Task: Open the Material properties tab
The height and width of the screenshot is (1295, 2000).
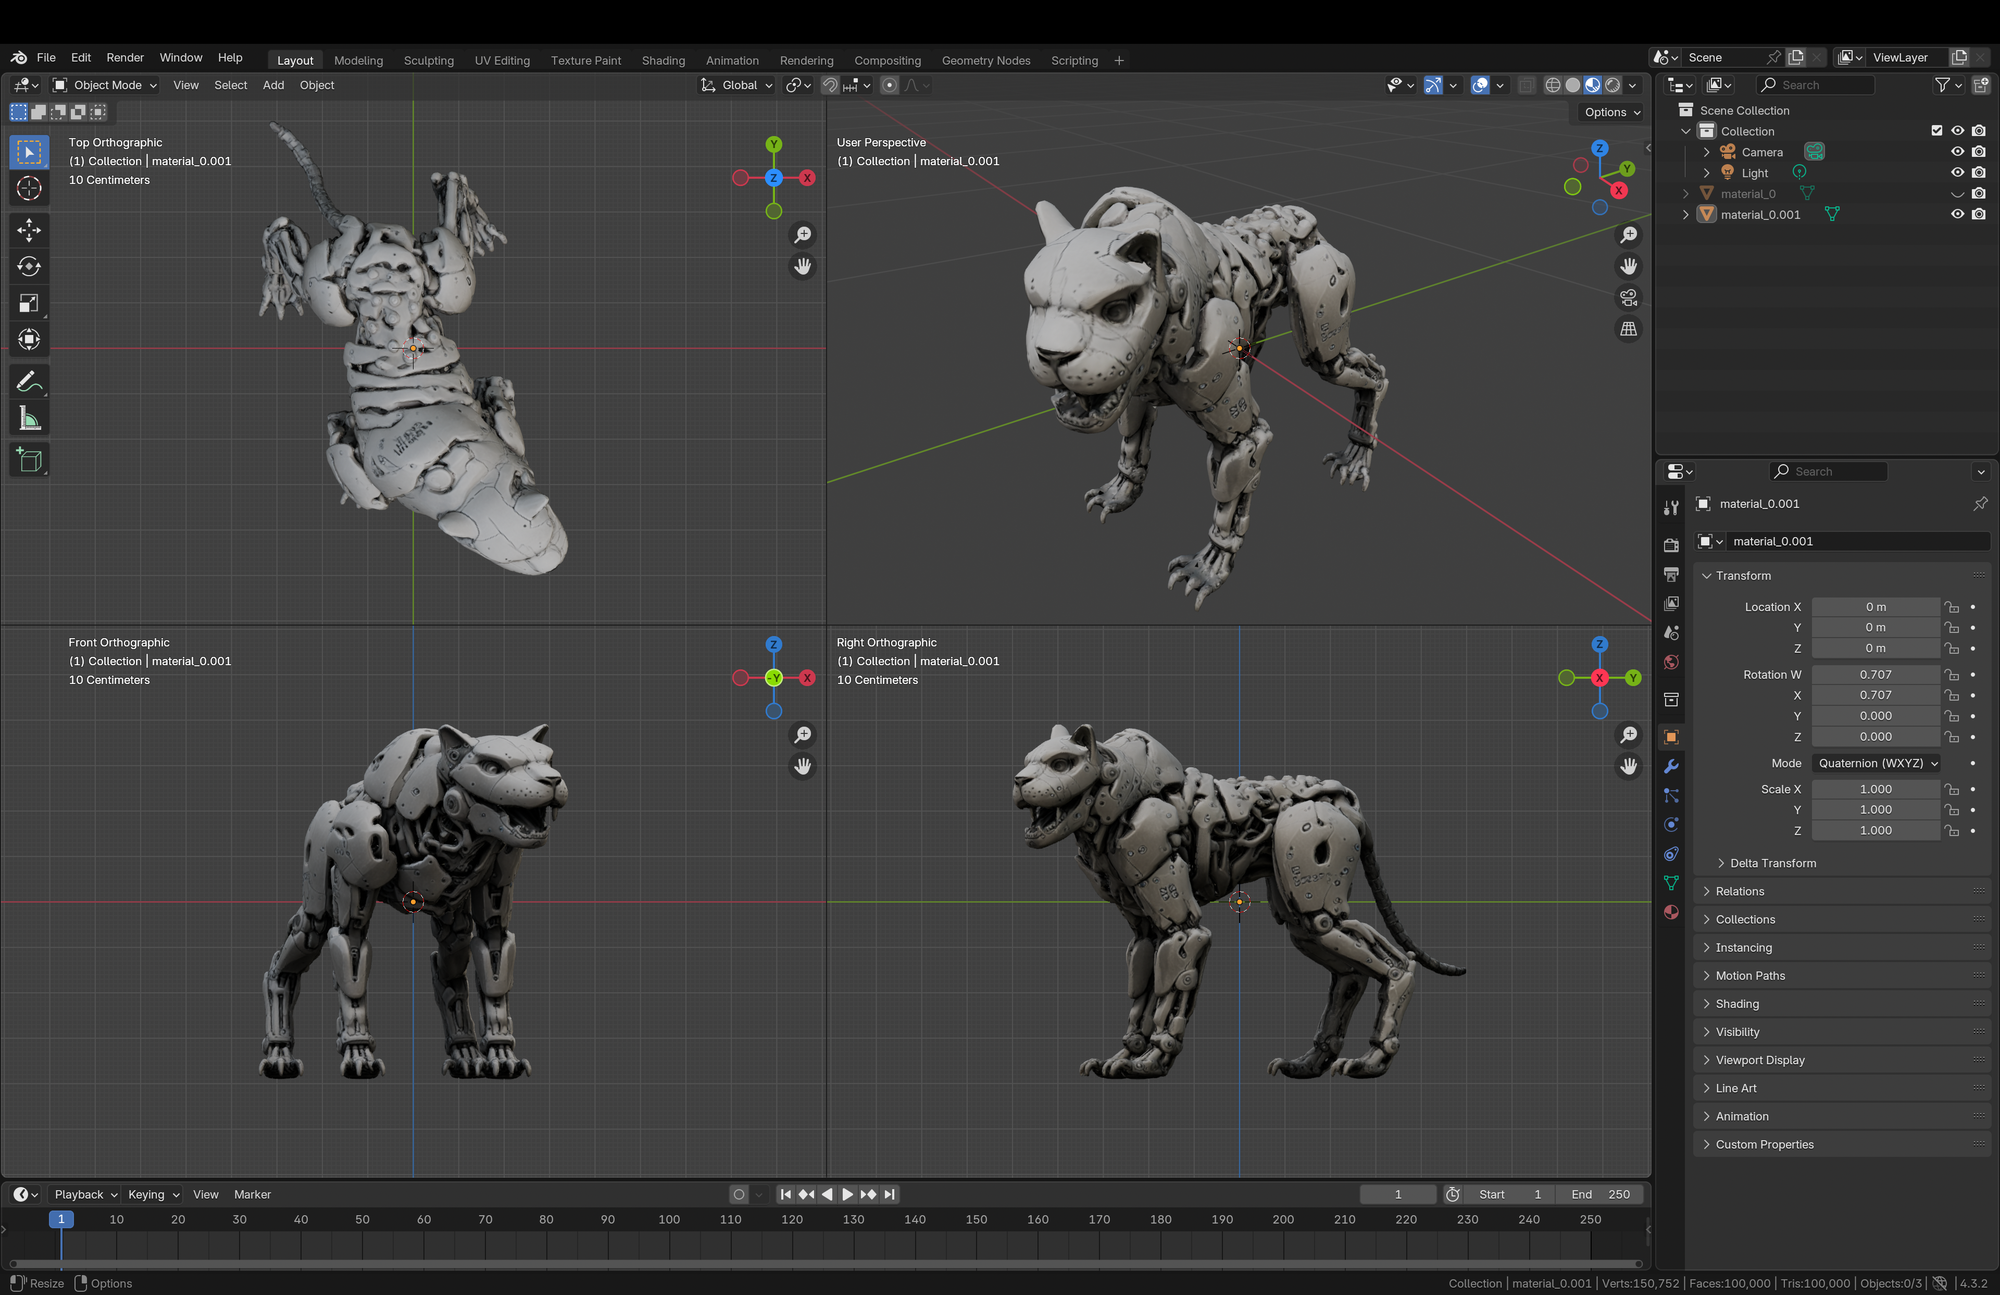Action: click(1671, 912)
